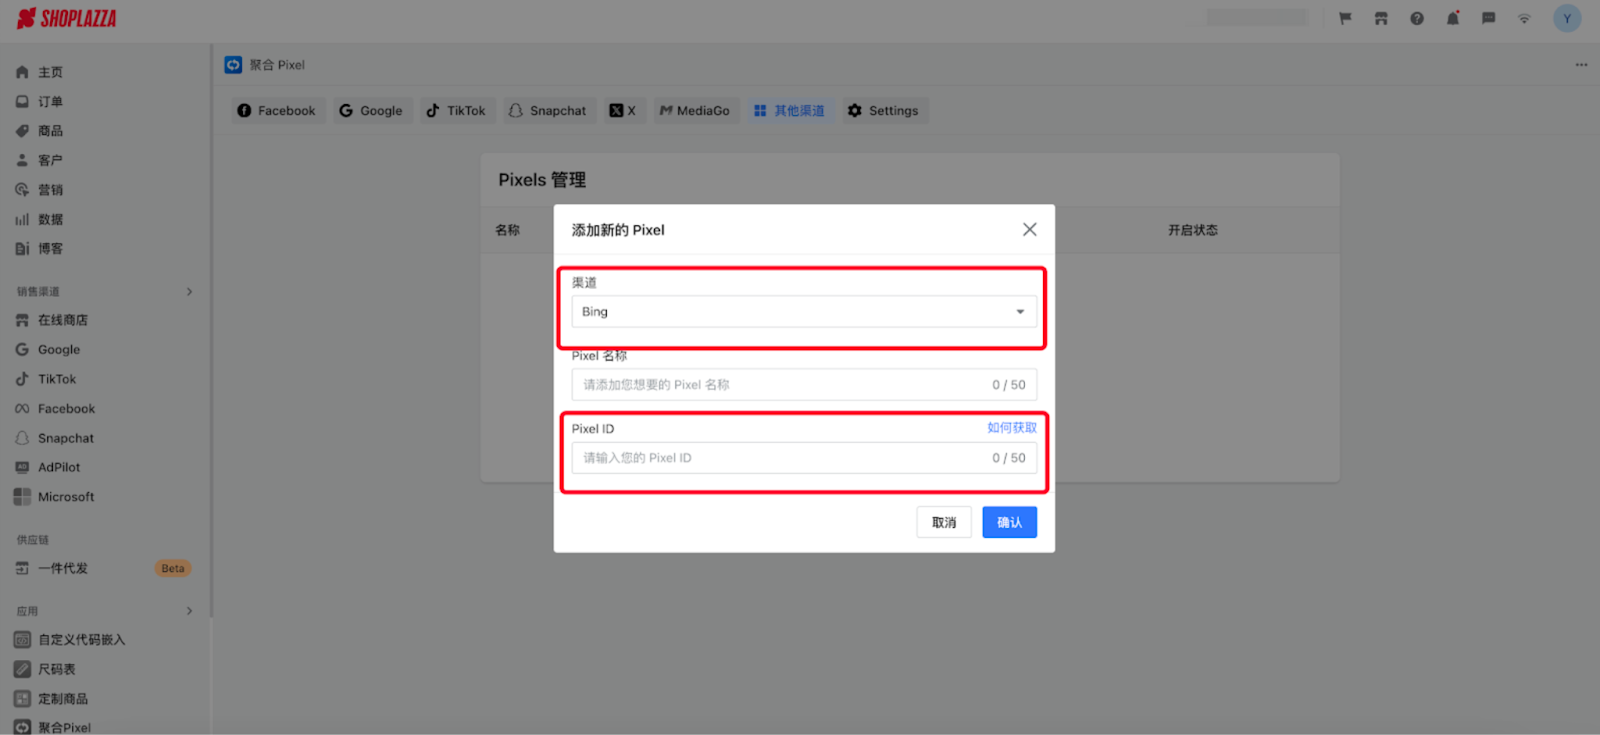This screenshot has height=735, width=1600.
Task: Switch to the TikTok pixel tab
Action: pyautogui.click(x=456, y=111)
